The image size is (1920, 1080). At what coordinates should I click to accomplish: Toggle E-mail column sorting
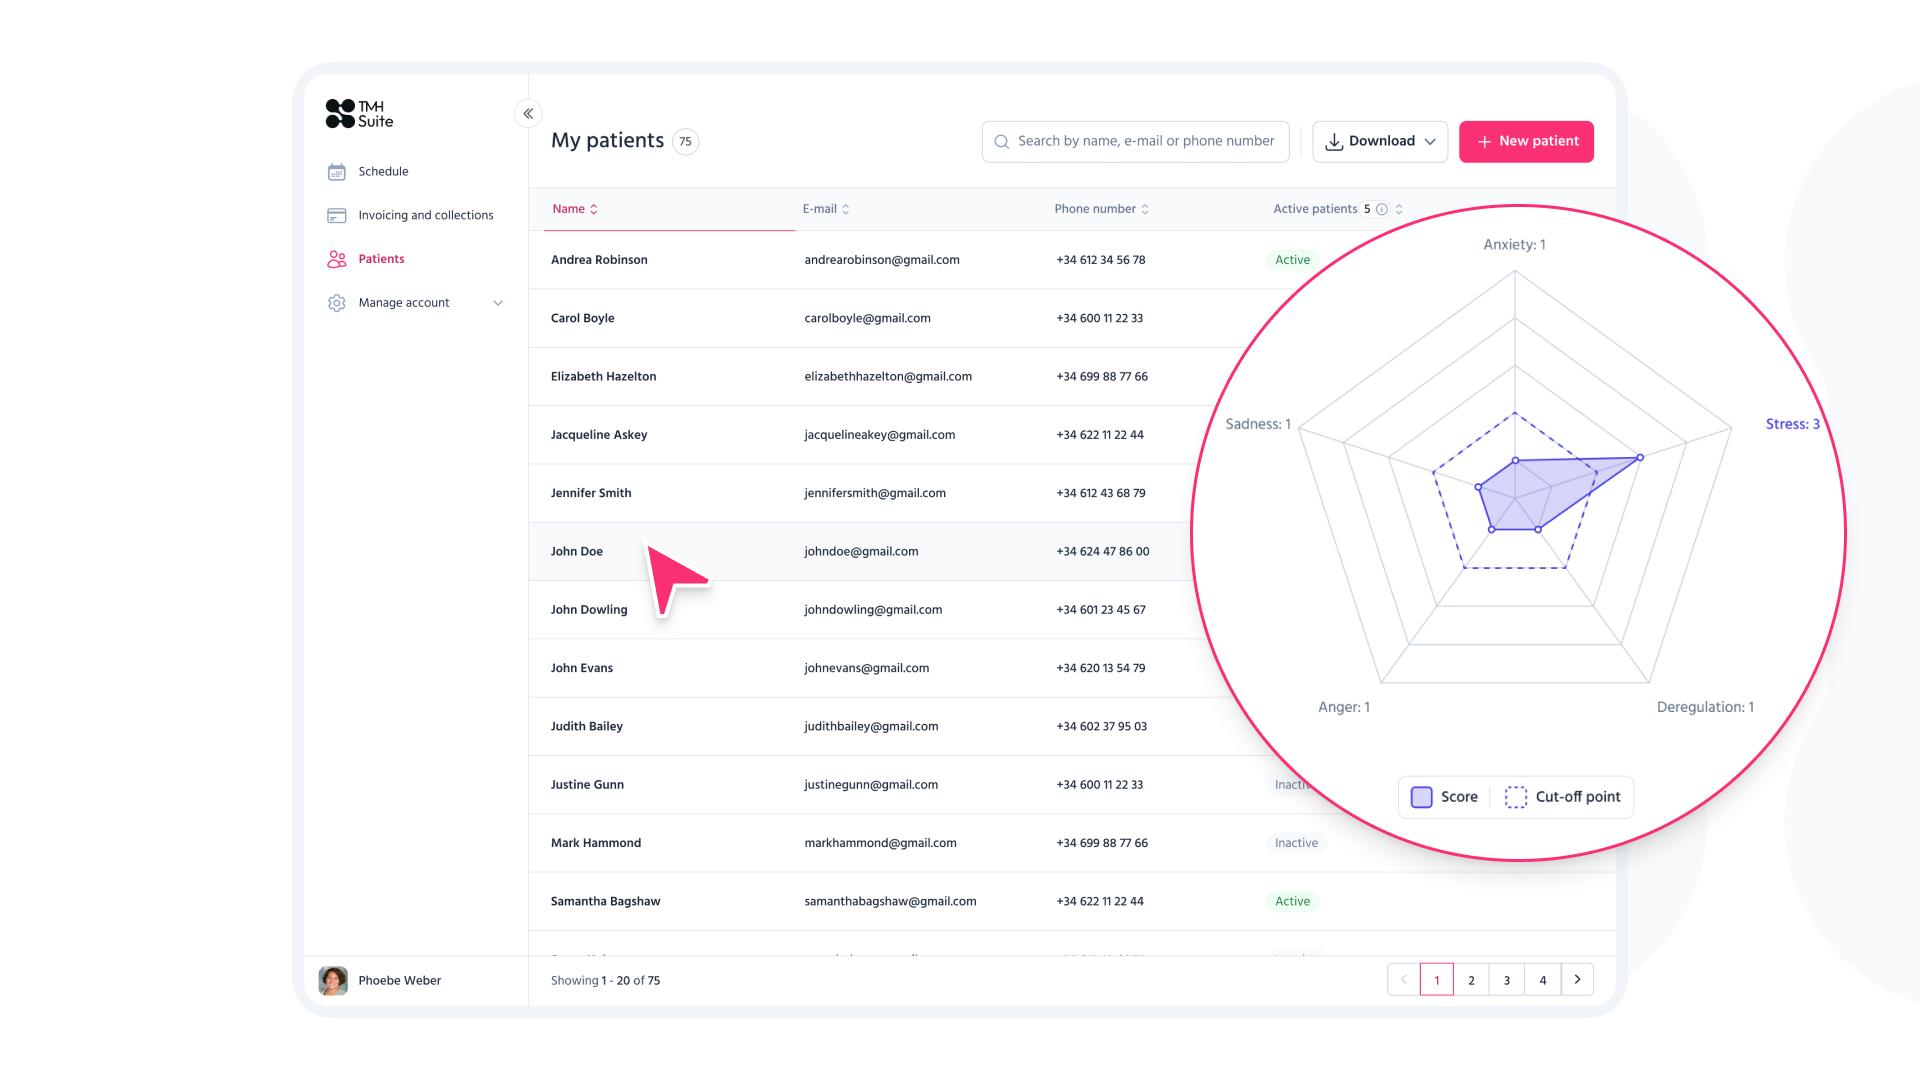click(845, 209)
